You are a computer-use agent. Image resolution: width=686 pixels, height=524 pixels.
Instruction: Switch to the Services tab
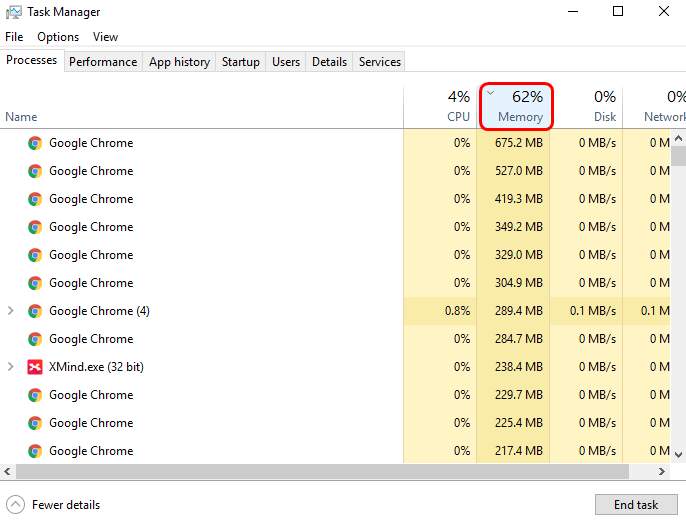[x=380, y=62]
